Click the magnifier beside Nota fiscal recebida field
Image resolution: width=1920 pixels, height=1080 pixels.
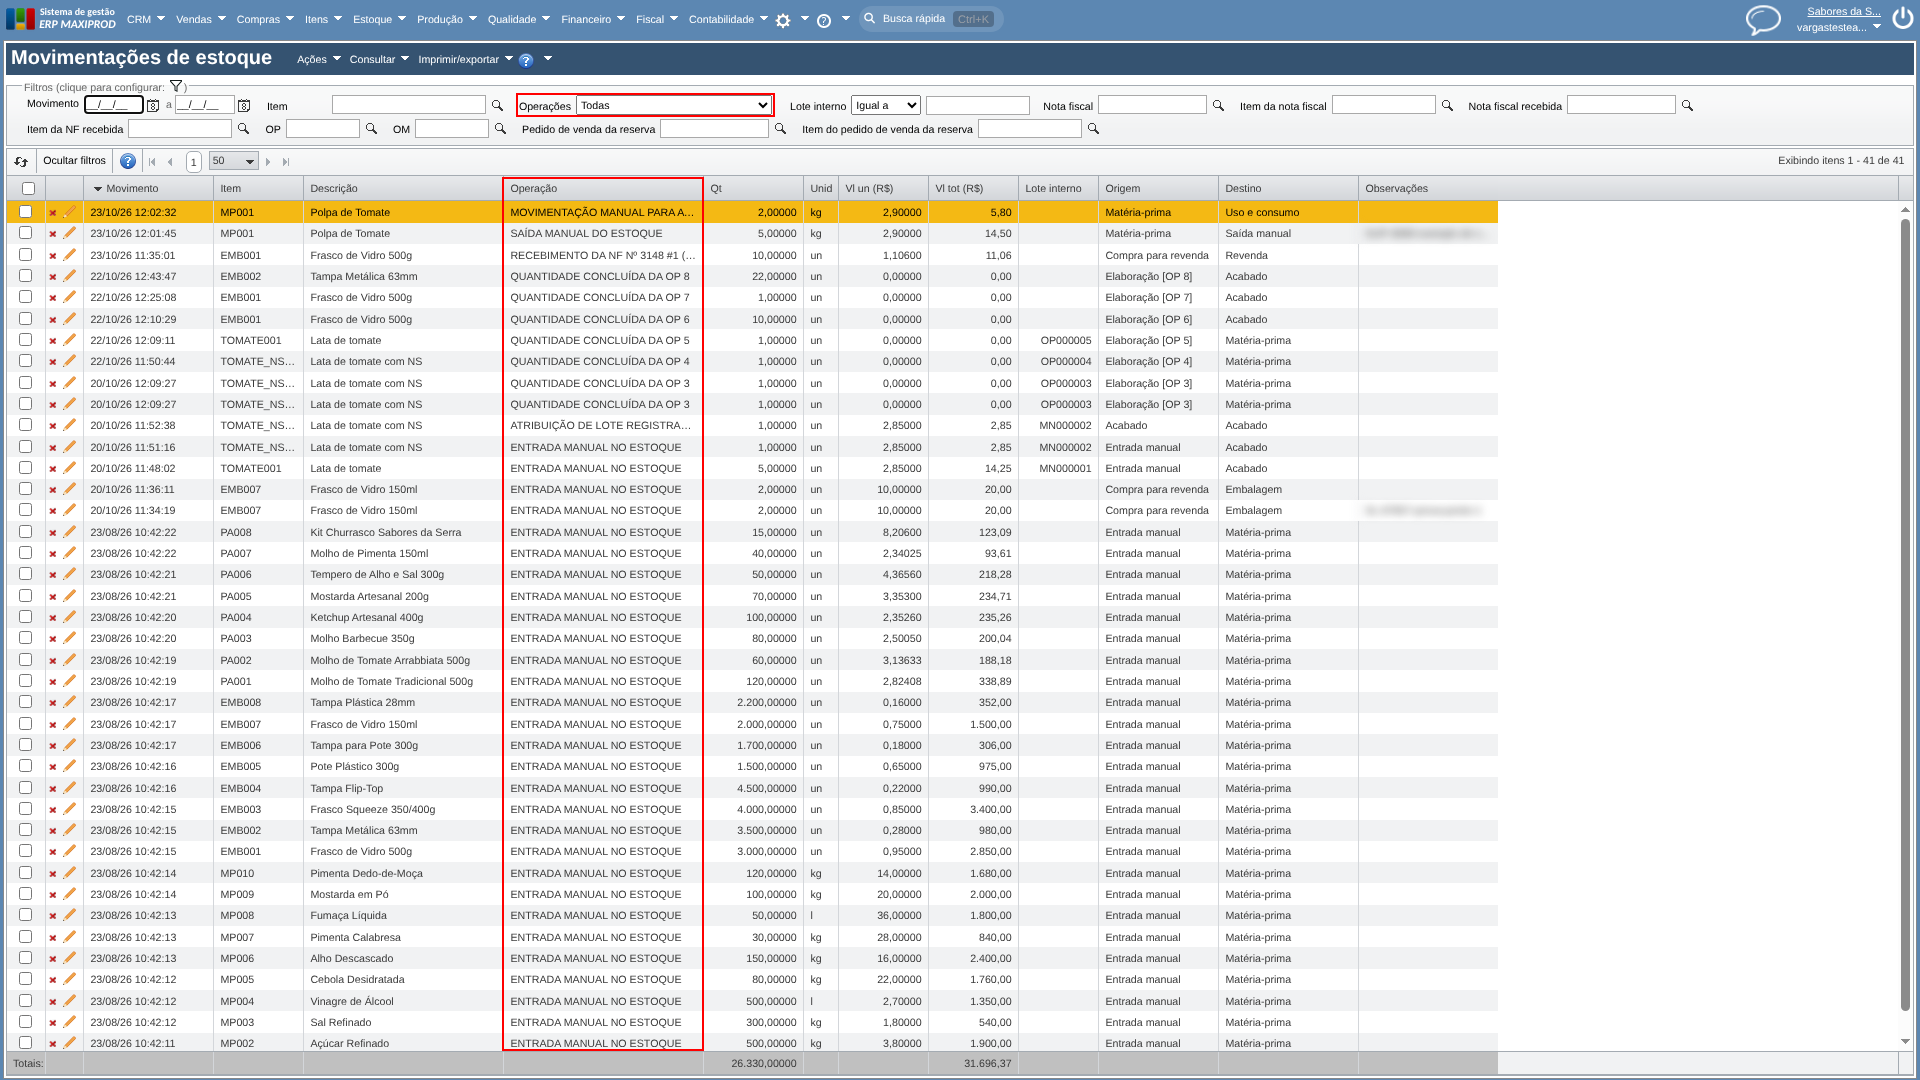tap(1687, 105)
